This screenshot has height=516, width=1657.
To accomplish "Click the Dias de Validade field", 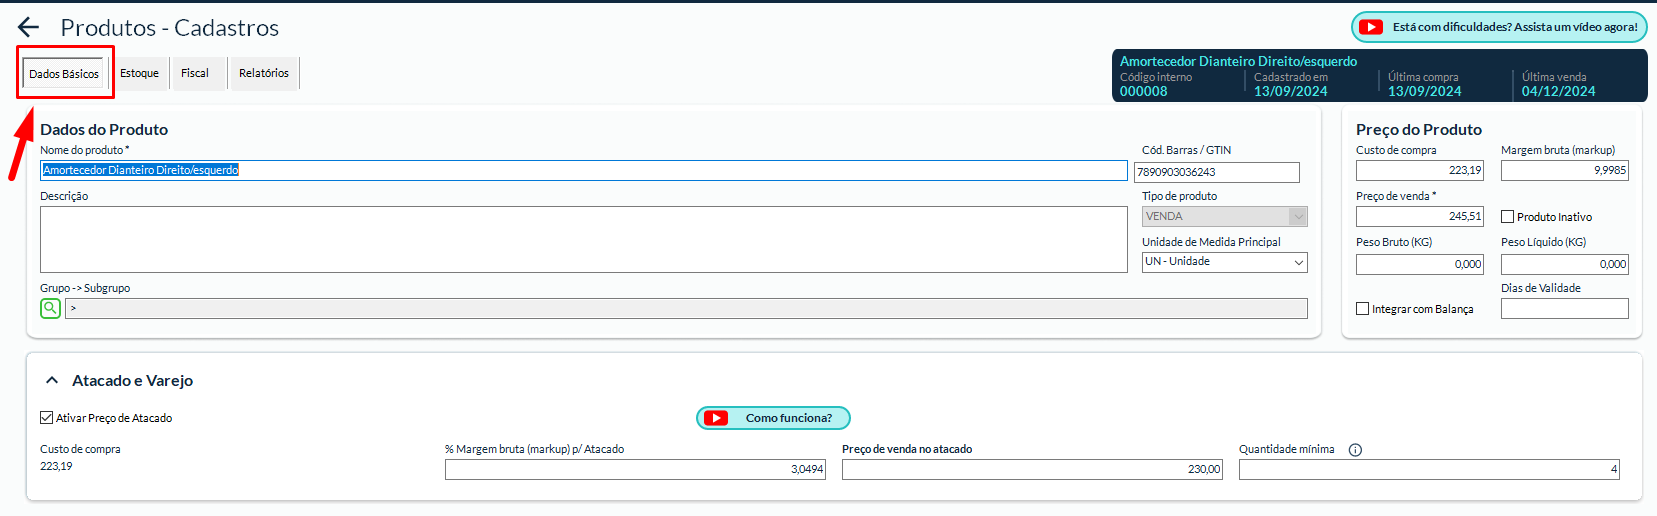I will (x=1564, y=309).
